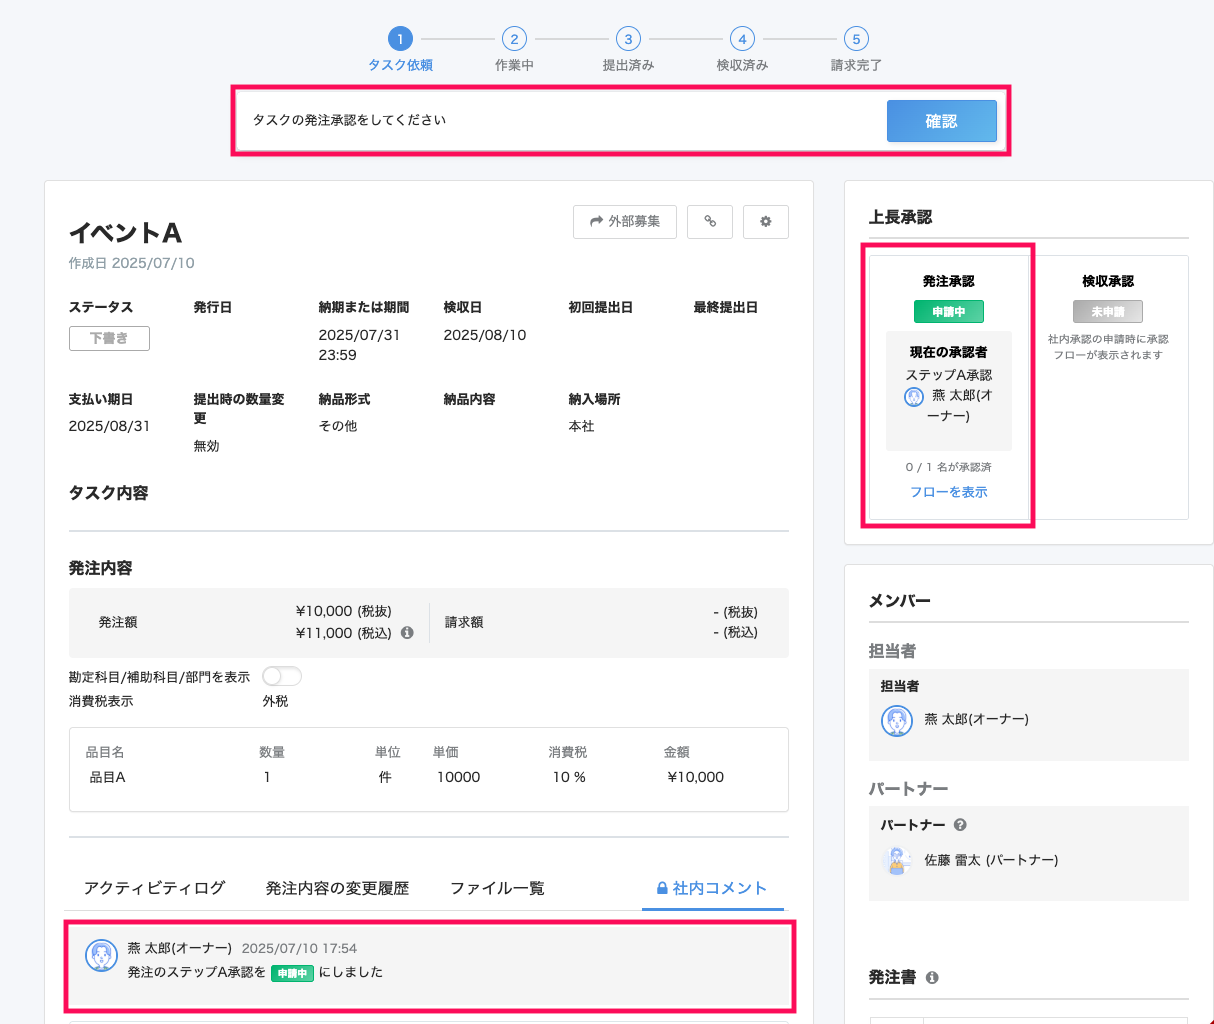Click the 外部募集 button
This screenshot has height=1024, width=1214.
625,222
